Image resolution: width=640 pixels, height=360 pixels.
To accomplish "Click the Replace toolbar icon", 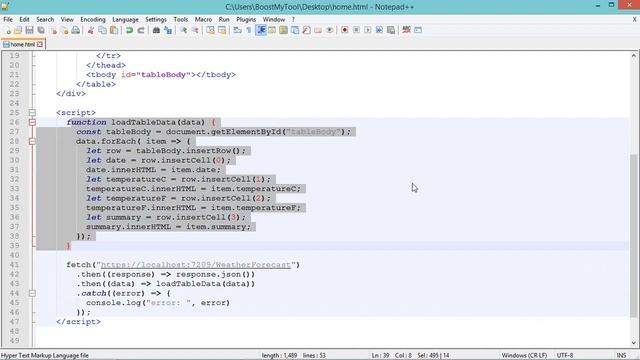I will click(x=168, y=30).
